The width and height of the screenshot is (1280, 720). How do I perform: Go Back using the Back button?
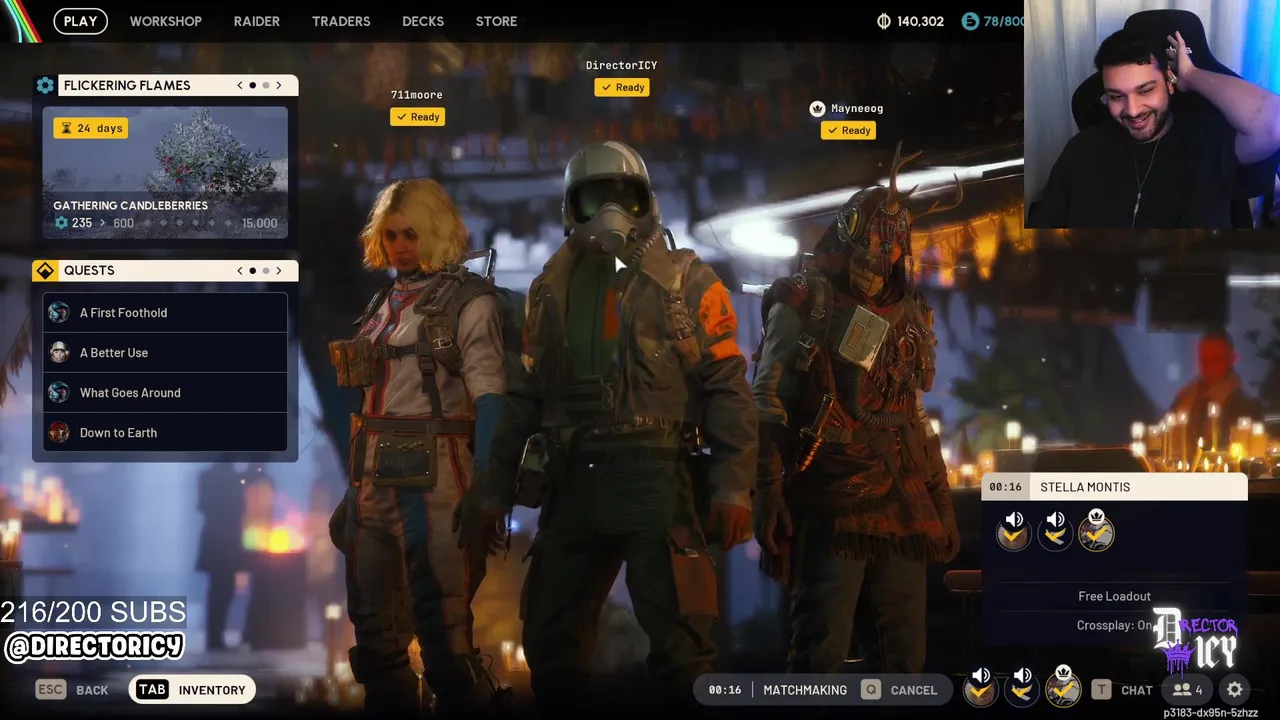point(72,690)
